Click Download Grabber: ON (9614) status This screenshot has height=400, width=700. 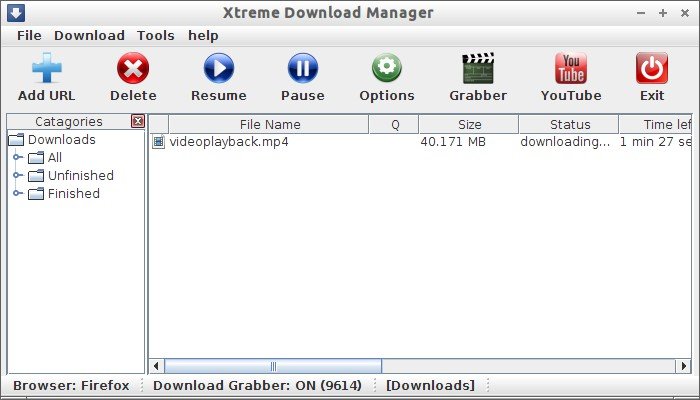pos(258,385)
